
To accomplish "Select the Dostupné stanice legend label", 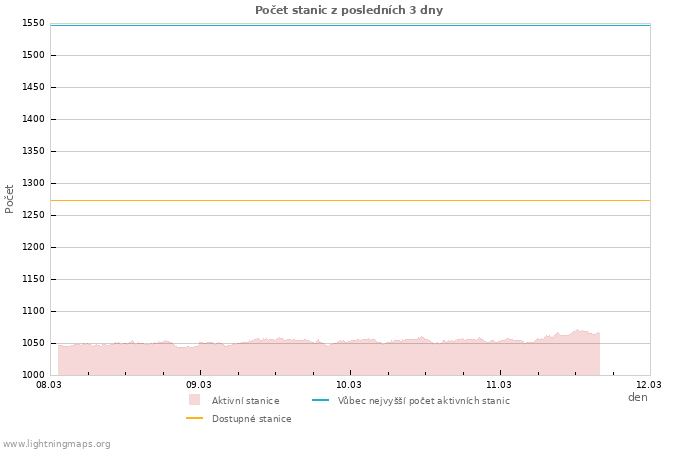I will click(x=251, y=419).
